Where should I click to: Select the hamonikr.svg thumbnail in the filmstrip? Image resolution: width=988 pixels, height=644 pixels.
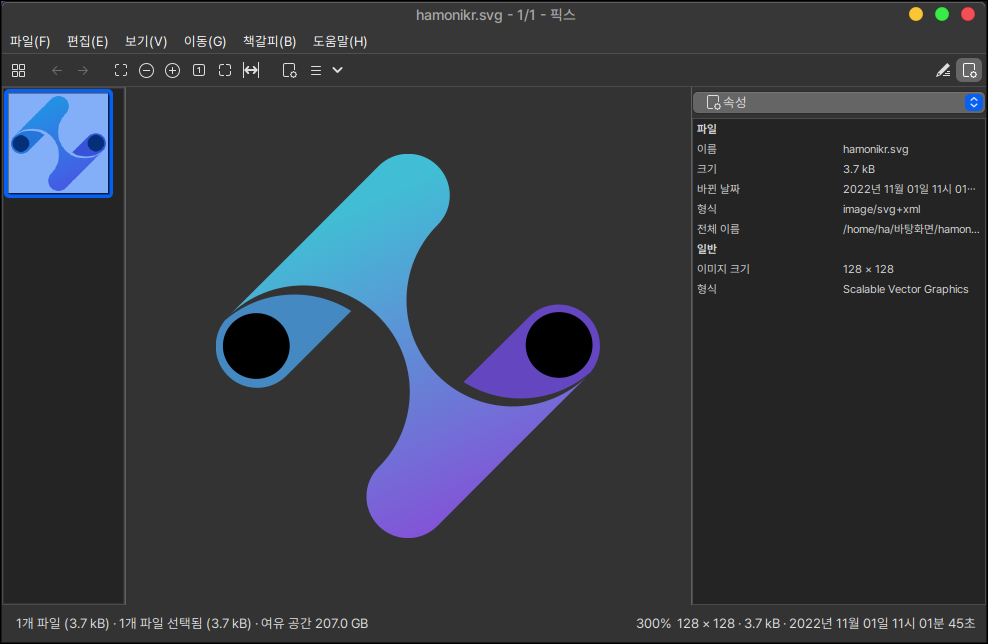tap(58, 144)
